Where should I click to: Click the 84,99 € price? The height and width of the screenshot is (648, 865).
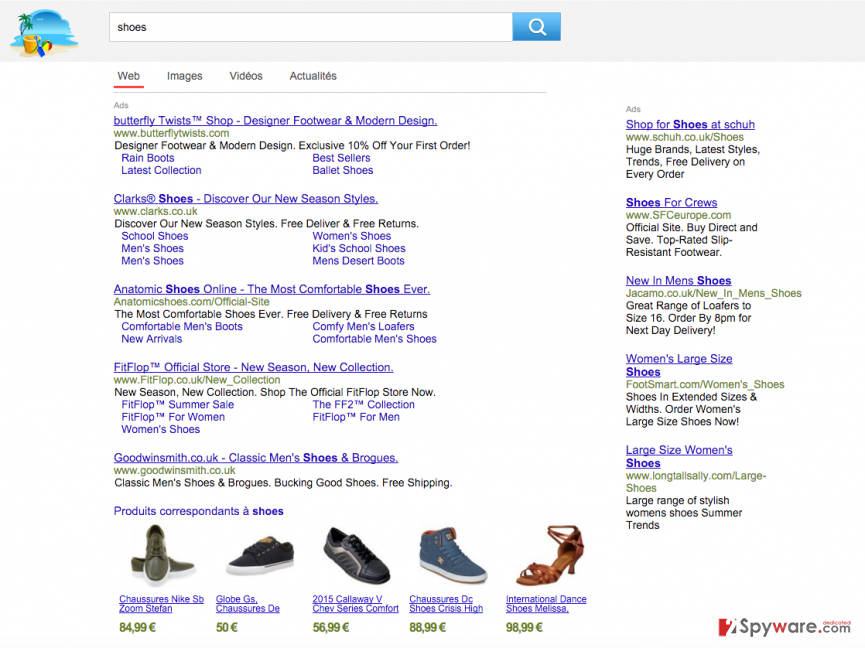pos(137,628)
